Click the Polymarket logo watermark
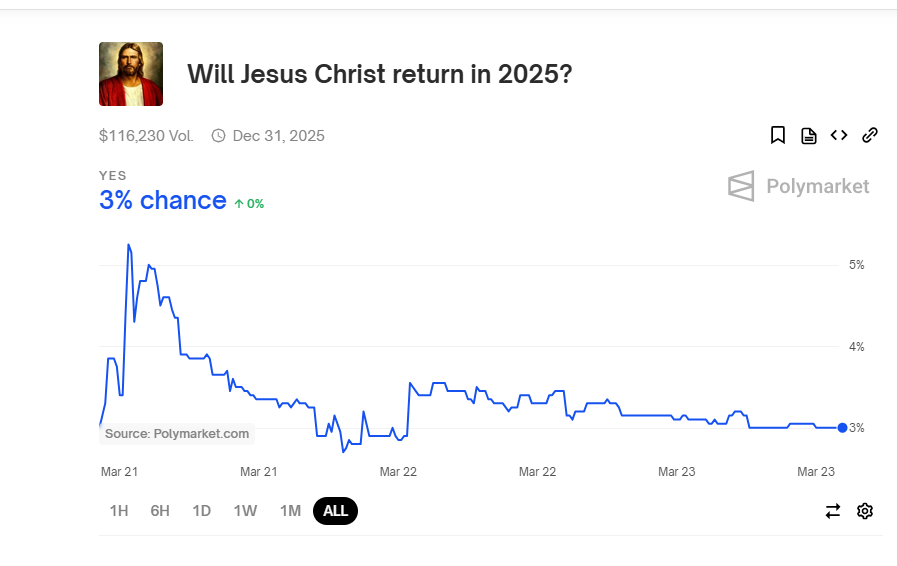The width and height of the screenshot is (897, 566). (x=798, y=186)
